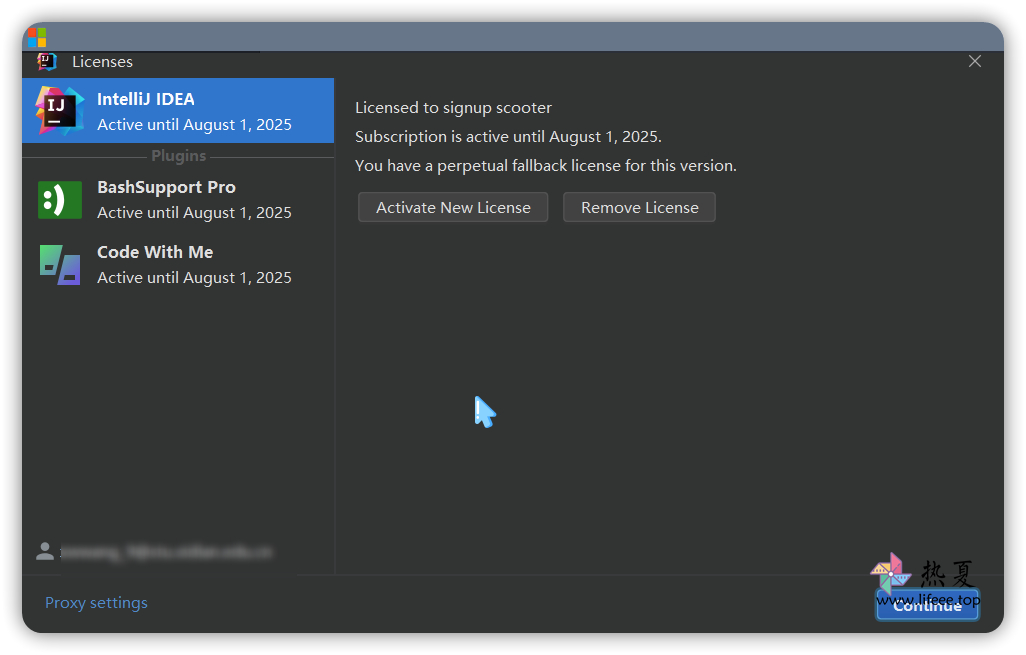Click the Windows logo in the top-left corner

pyautogui.click(x=37, y=38)
